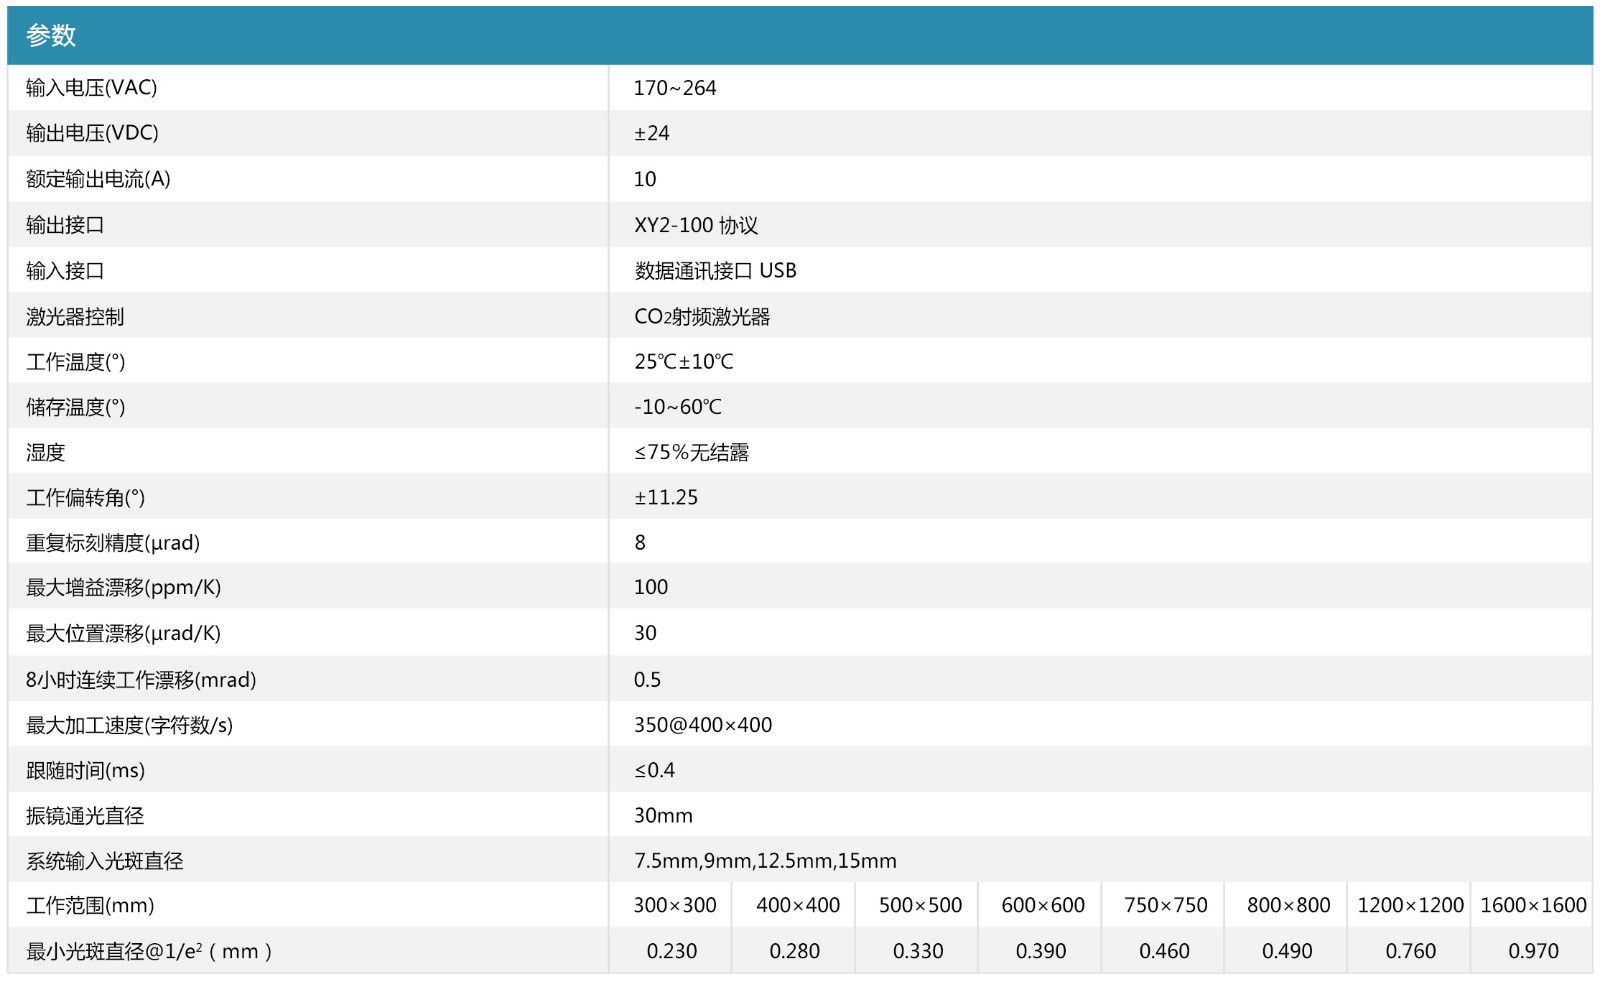Viewport: 1600px width, 985px height.
Task: Click the 350@400×400 speed value
Action: click(x=703, y=725)
